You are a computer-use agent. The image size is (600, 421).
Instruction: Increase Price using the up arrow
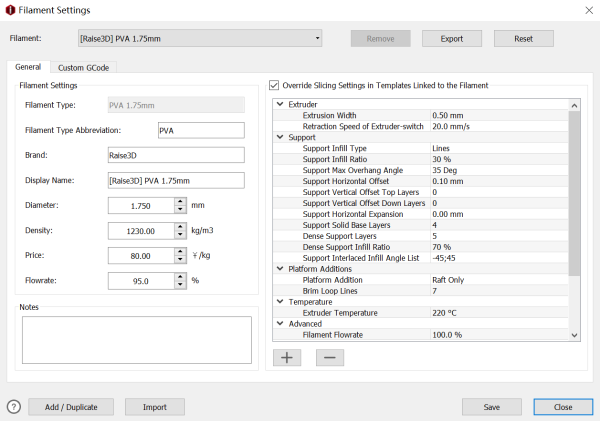pyautogui.click(x=180, y=251)
